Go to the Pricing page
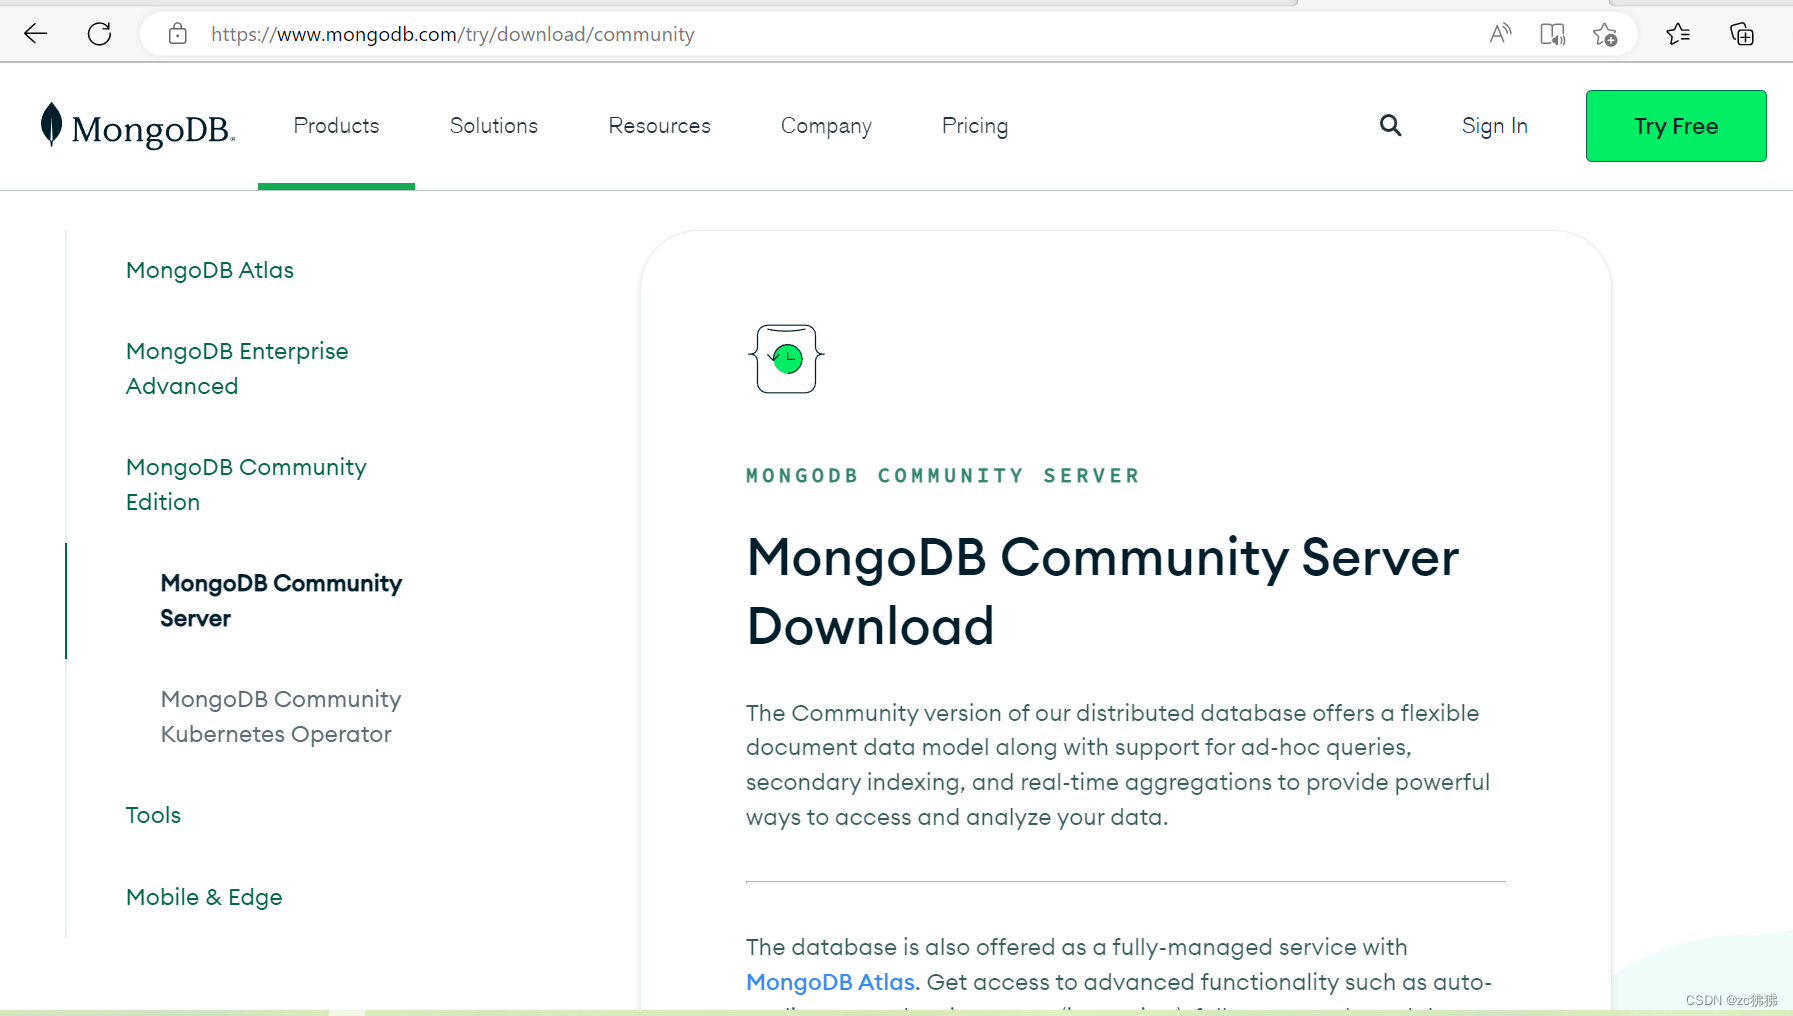 point(975,125)
